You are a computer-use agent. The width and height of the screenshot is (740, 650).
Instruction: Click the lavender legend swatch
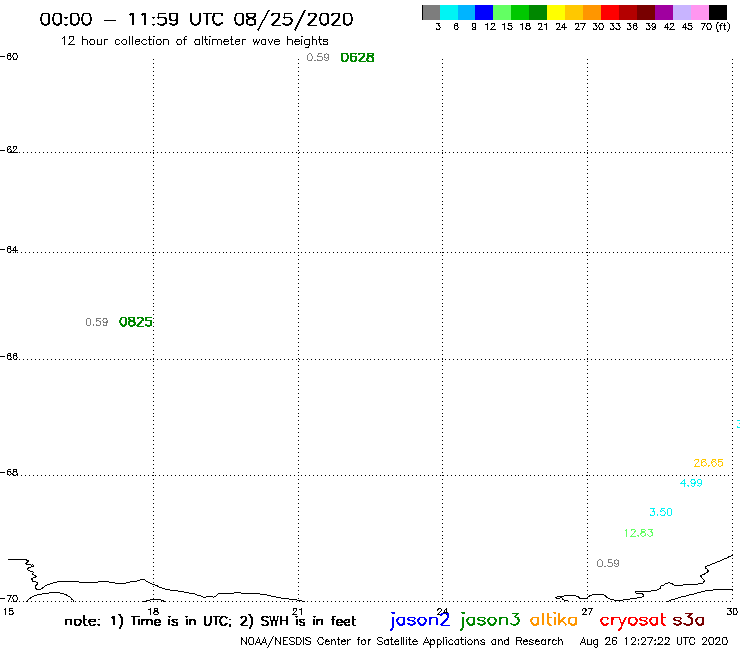point(682,12)
